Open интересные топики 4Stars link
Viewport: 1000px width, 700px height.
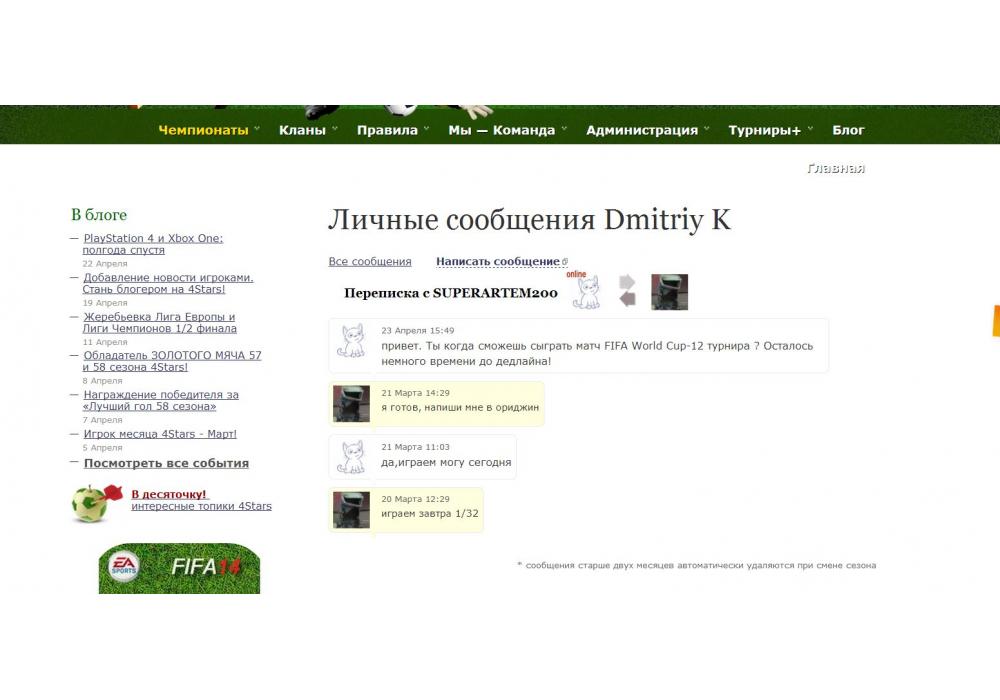(x=202, y=506)
